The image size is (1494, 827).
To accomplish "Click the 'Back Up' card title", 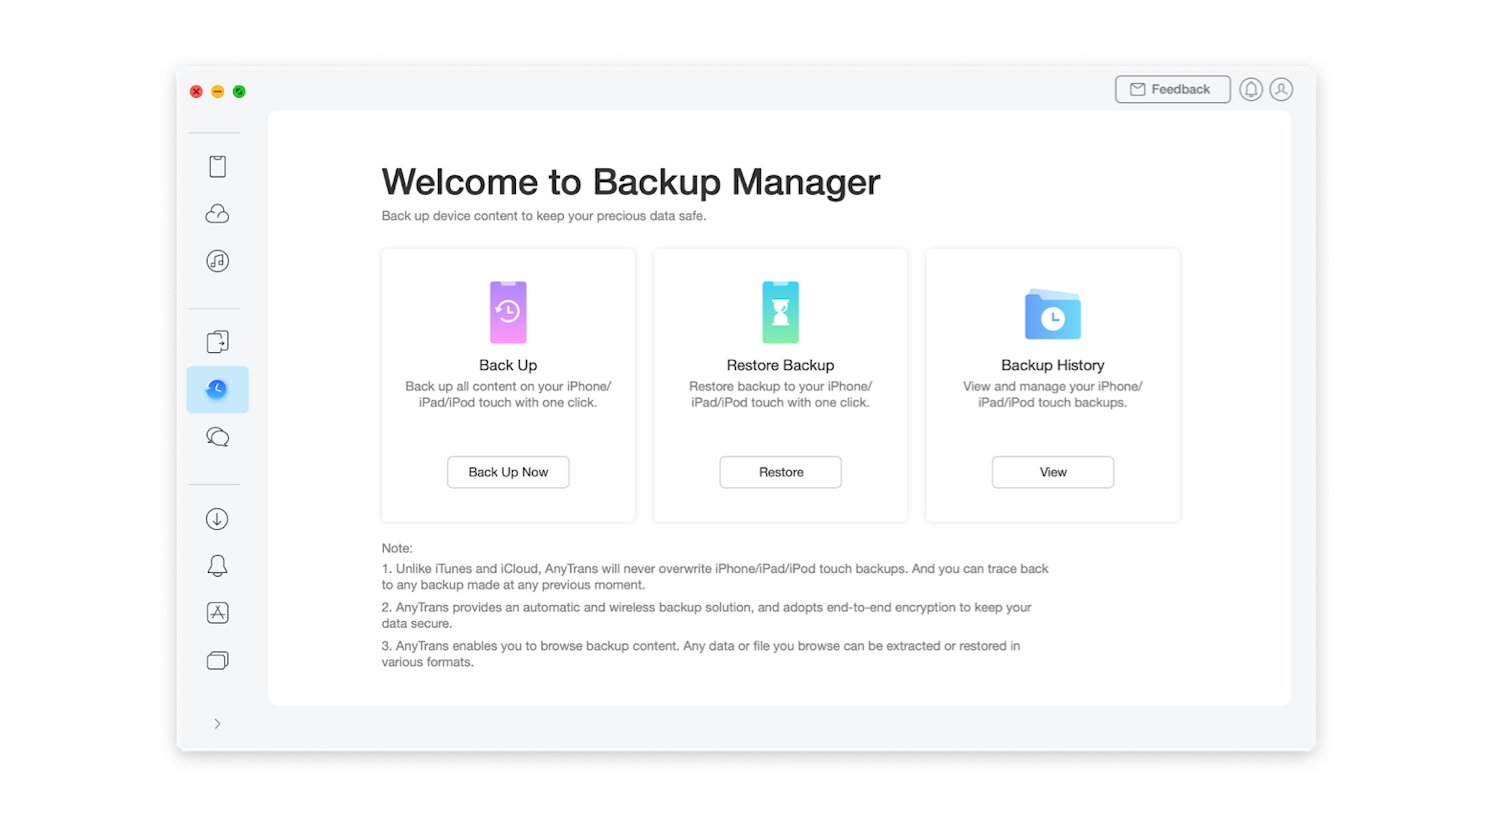I will [x=508, y=365].
